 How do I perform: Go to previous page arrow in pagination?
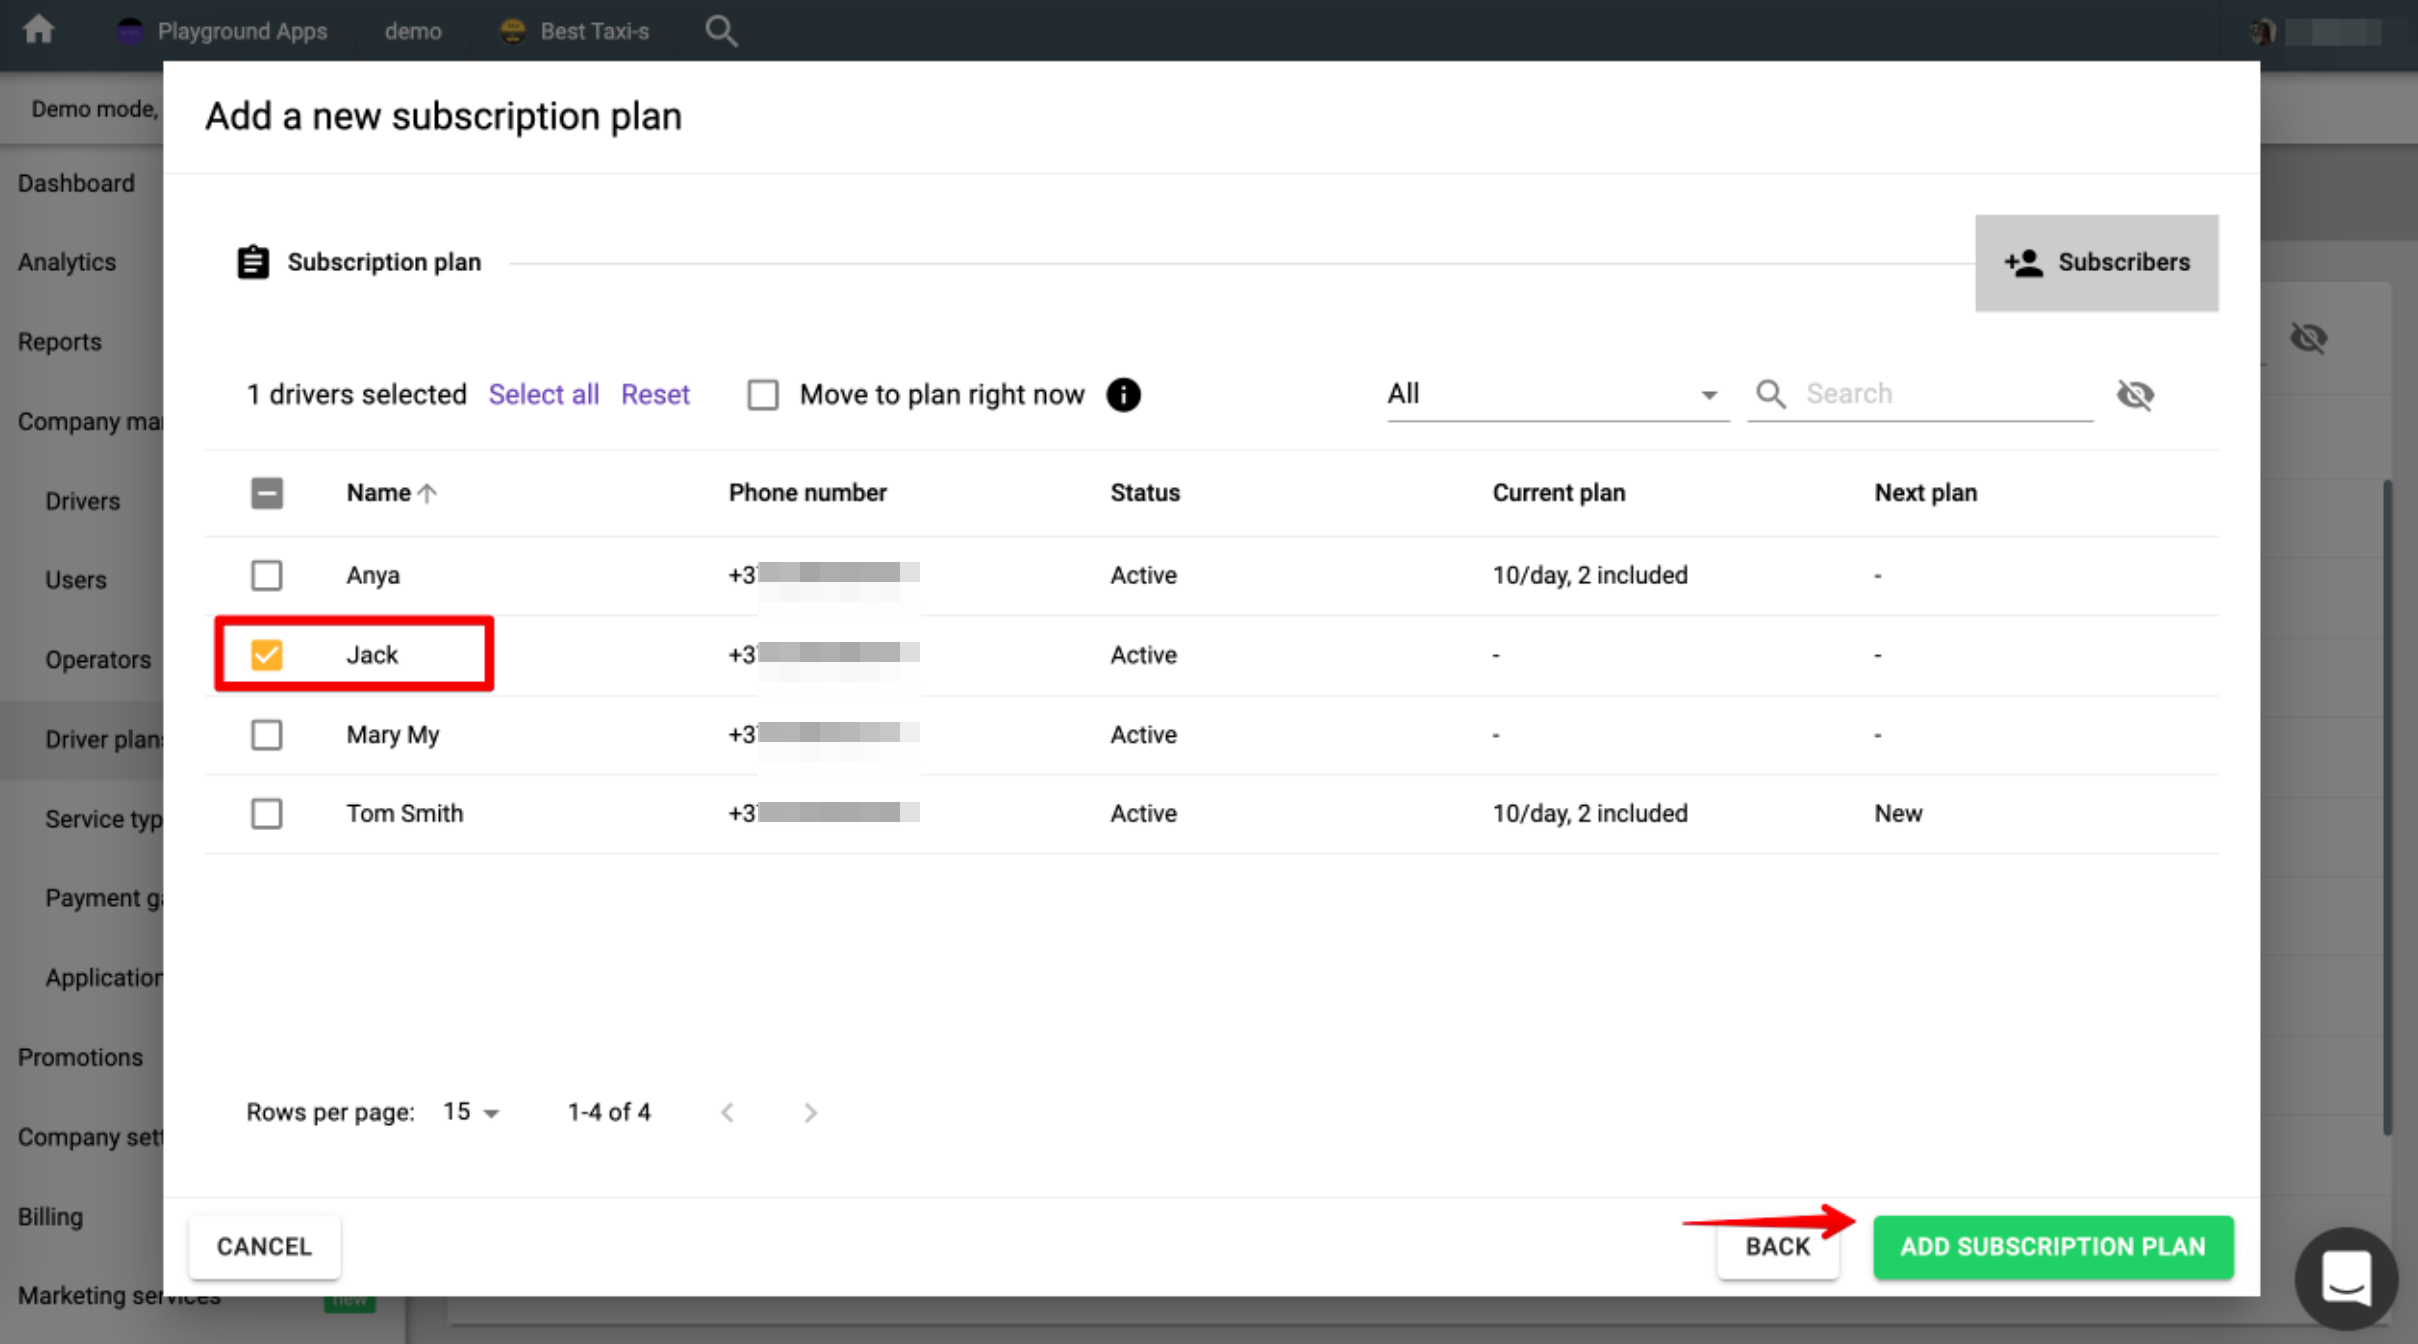[x=728, y=1112]
